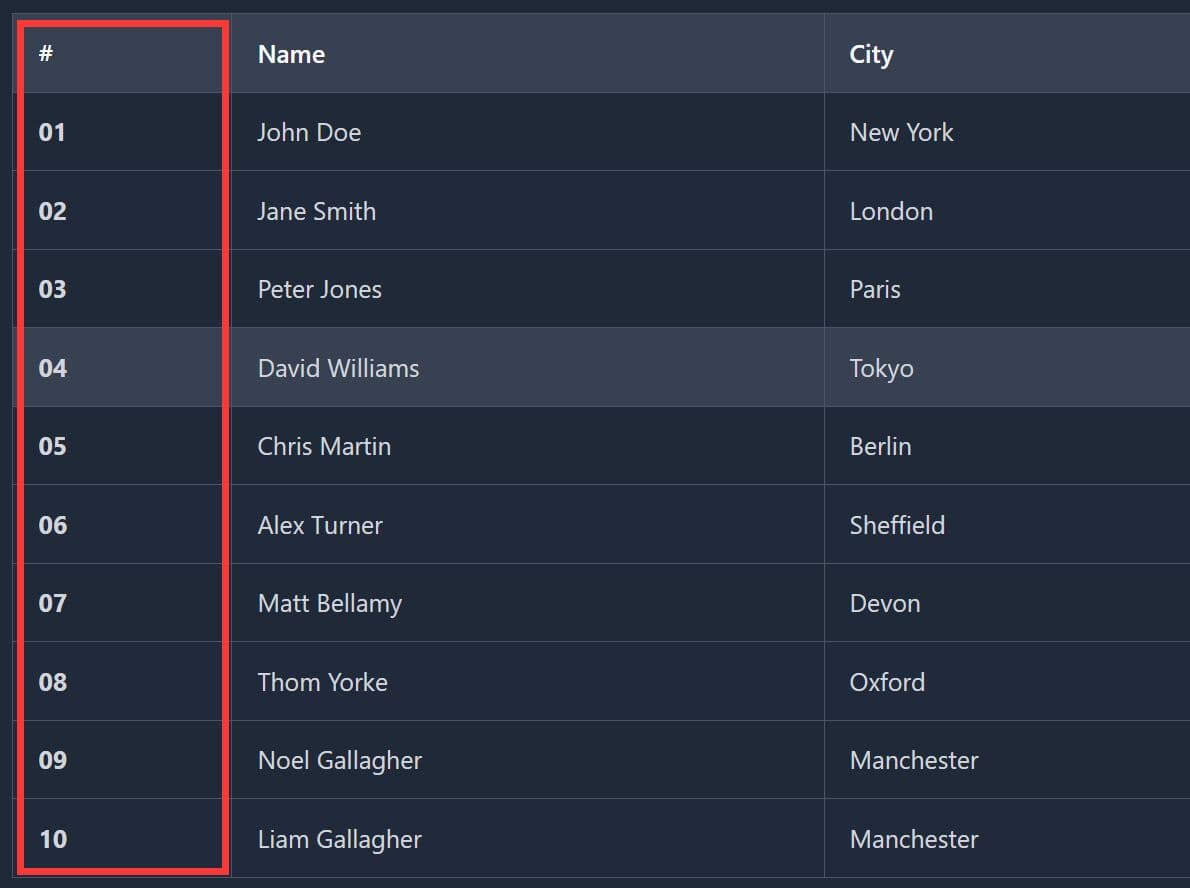Click the # column header

[x=46, y=54]
